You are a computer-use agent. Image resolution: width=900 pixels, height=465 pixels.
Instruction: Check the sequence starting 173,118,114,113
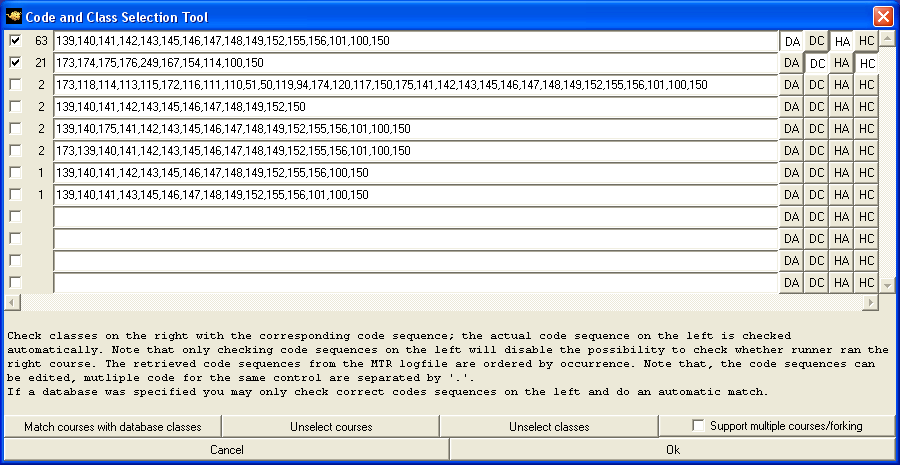[14, 85]
